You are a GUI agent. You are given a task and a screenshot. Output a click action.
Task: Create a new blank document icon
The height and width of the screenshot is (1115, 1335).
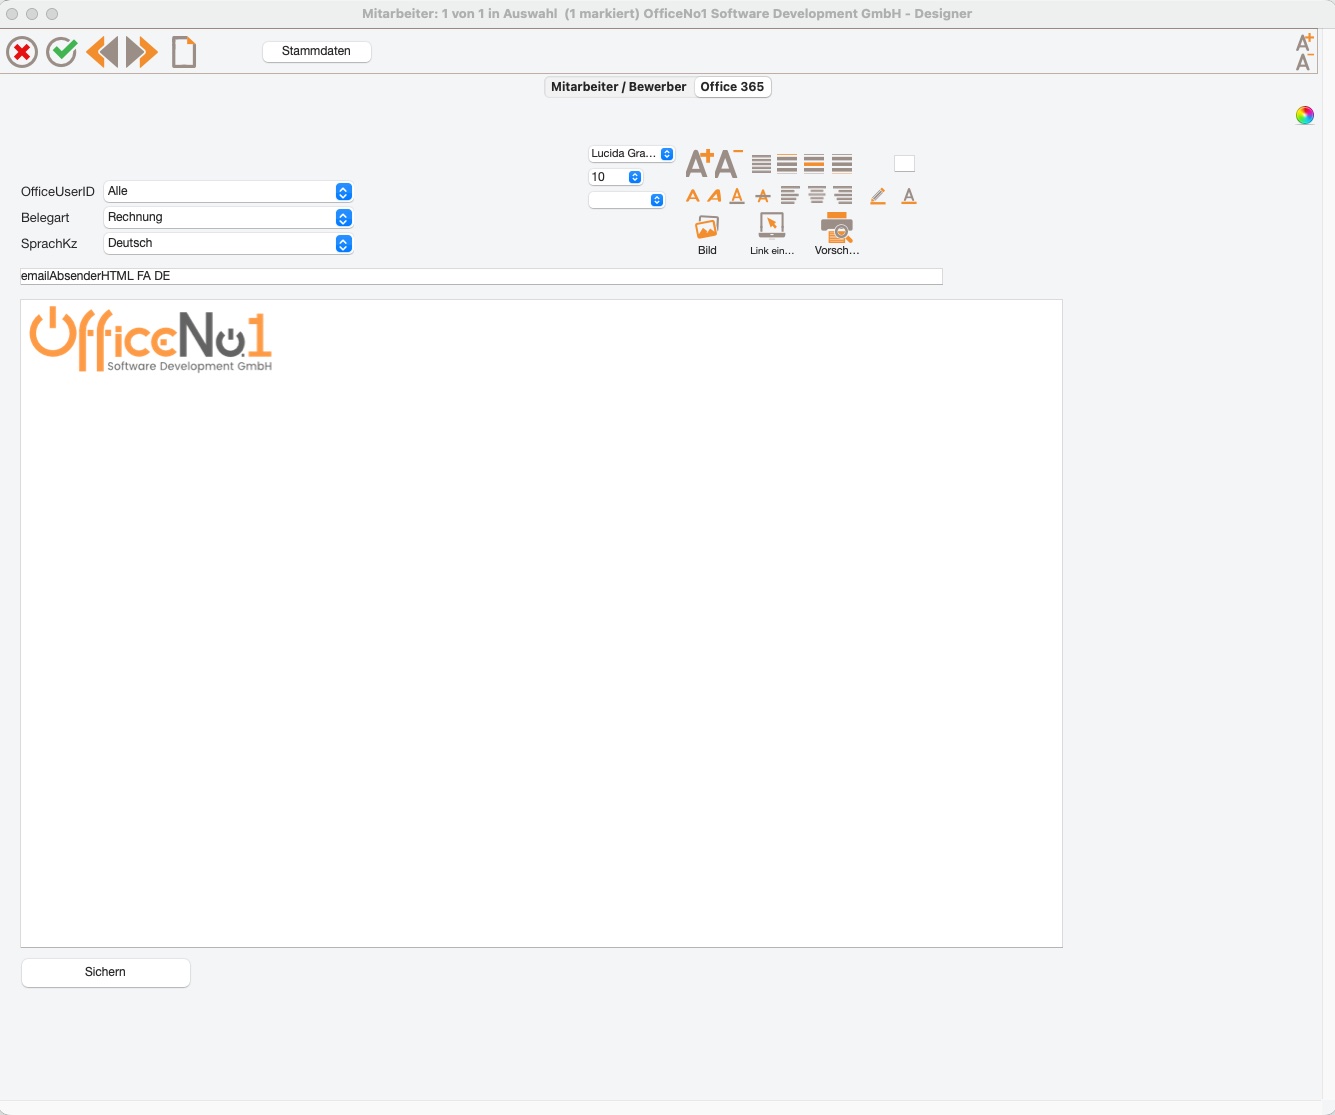pyautogui.click(x=184, y=52)
